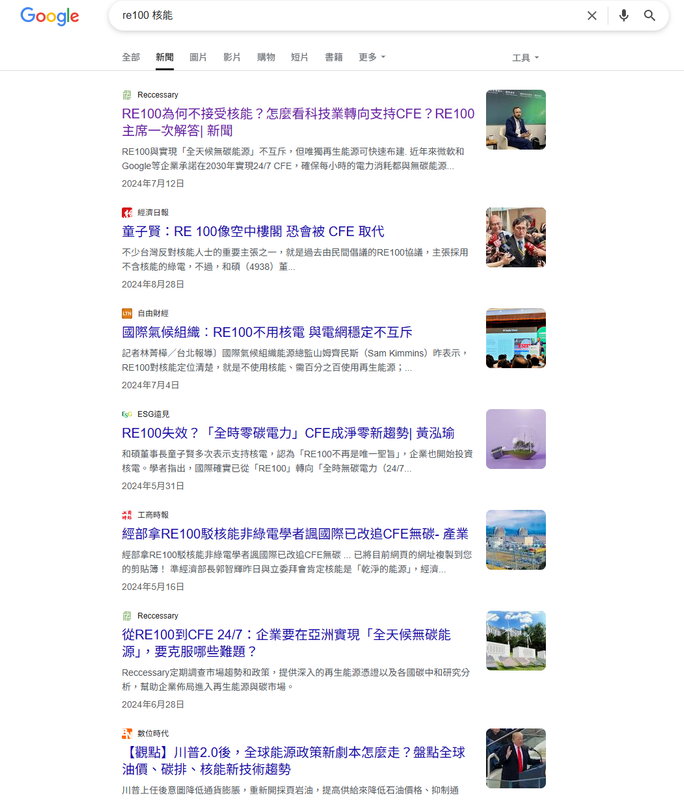Click date 2024年5月16日
The height and width of the screenshot is (800, 684).
point(153,587)
